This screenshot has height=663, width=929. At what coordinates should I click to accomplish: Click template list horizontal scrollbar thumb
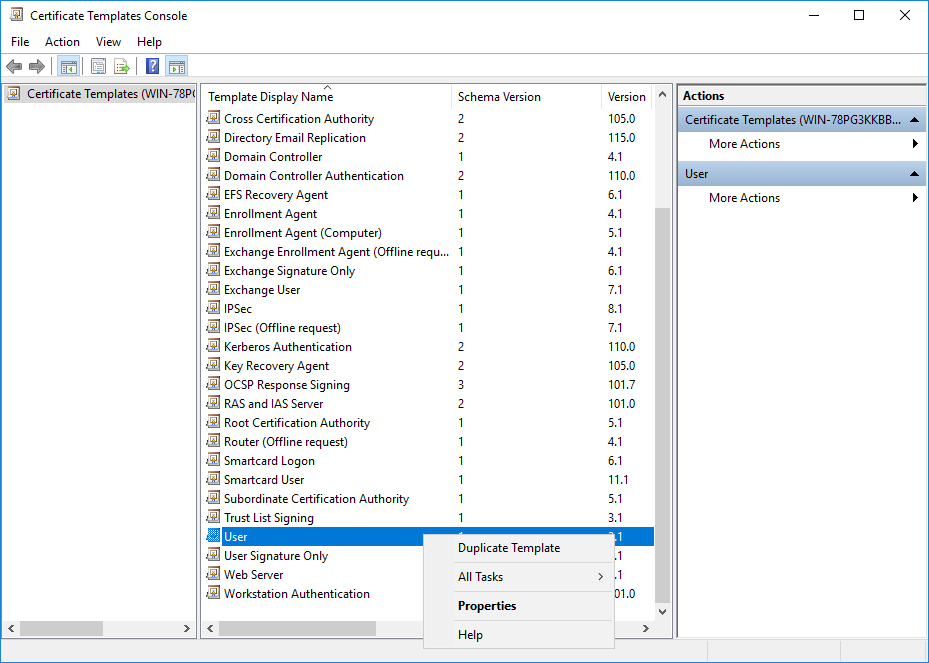coord(297,628)
